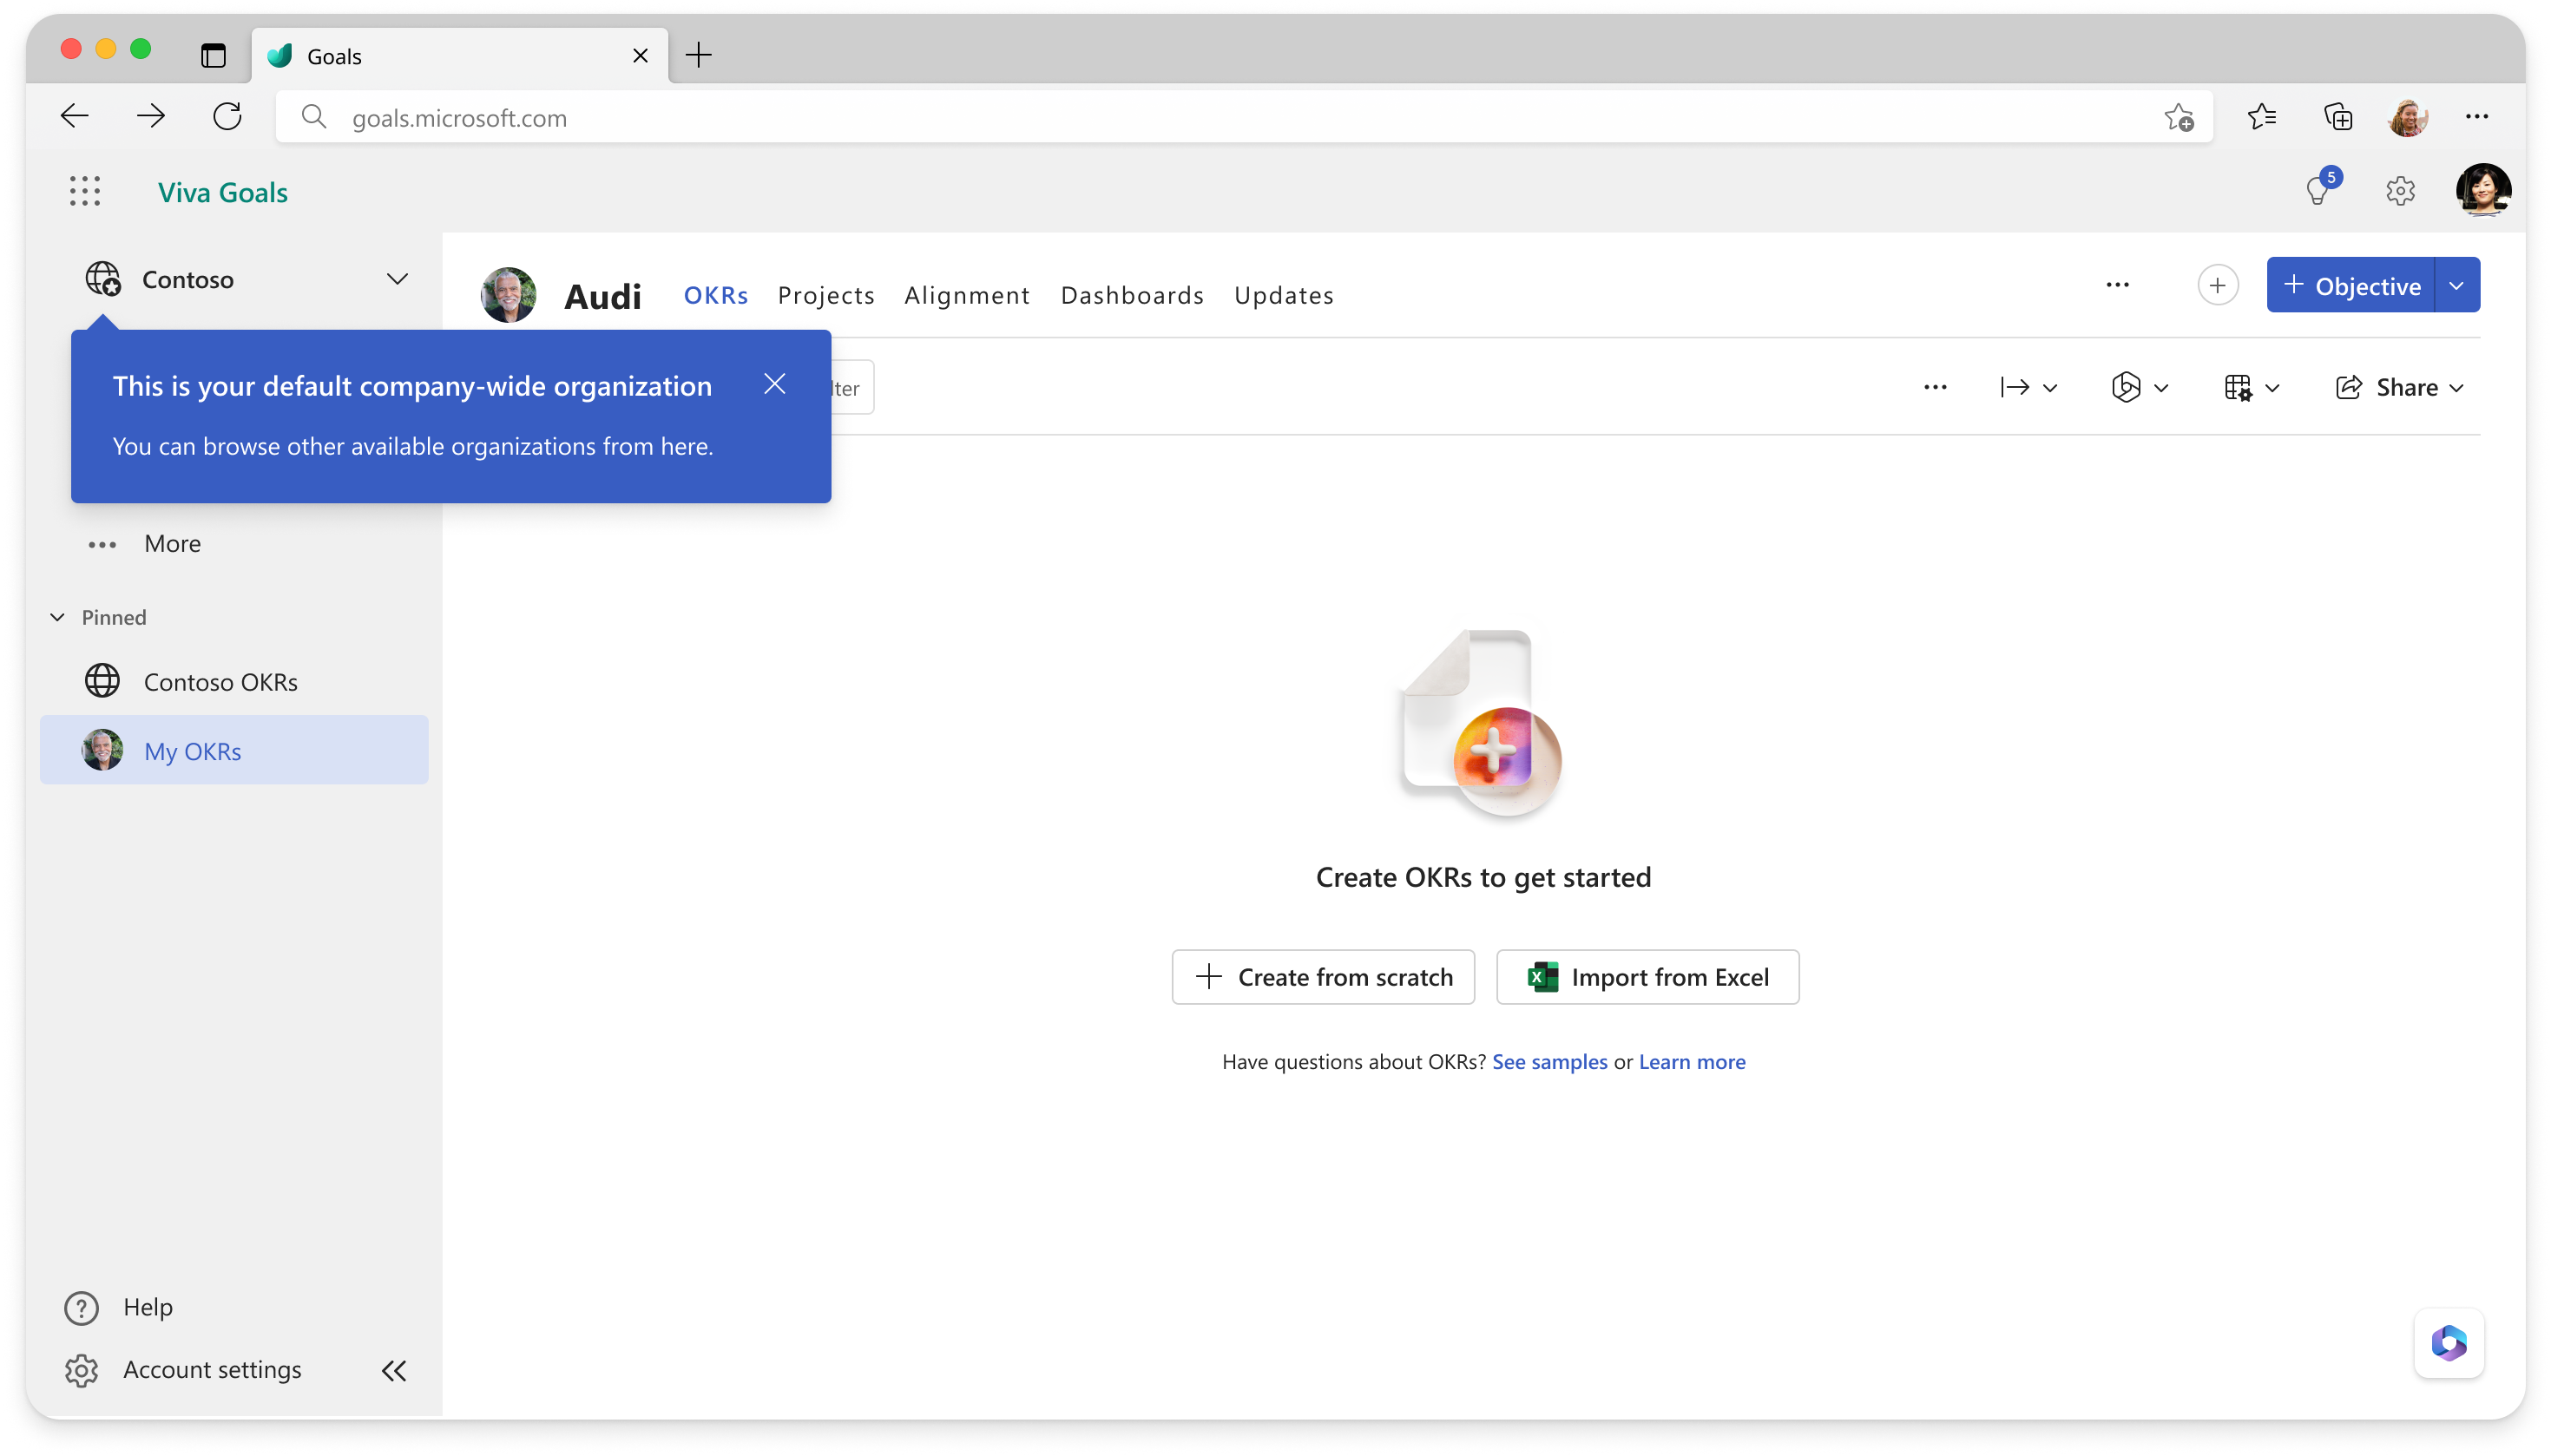Click the shield/milestone icon
This screenshot has height=1456, width=2551.
tap(2125, 385)
